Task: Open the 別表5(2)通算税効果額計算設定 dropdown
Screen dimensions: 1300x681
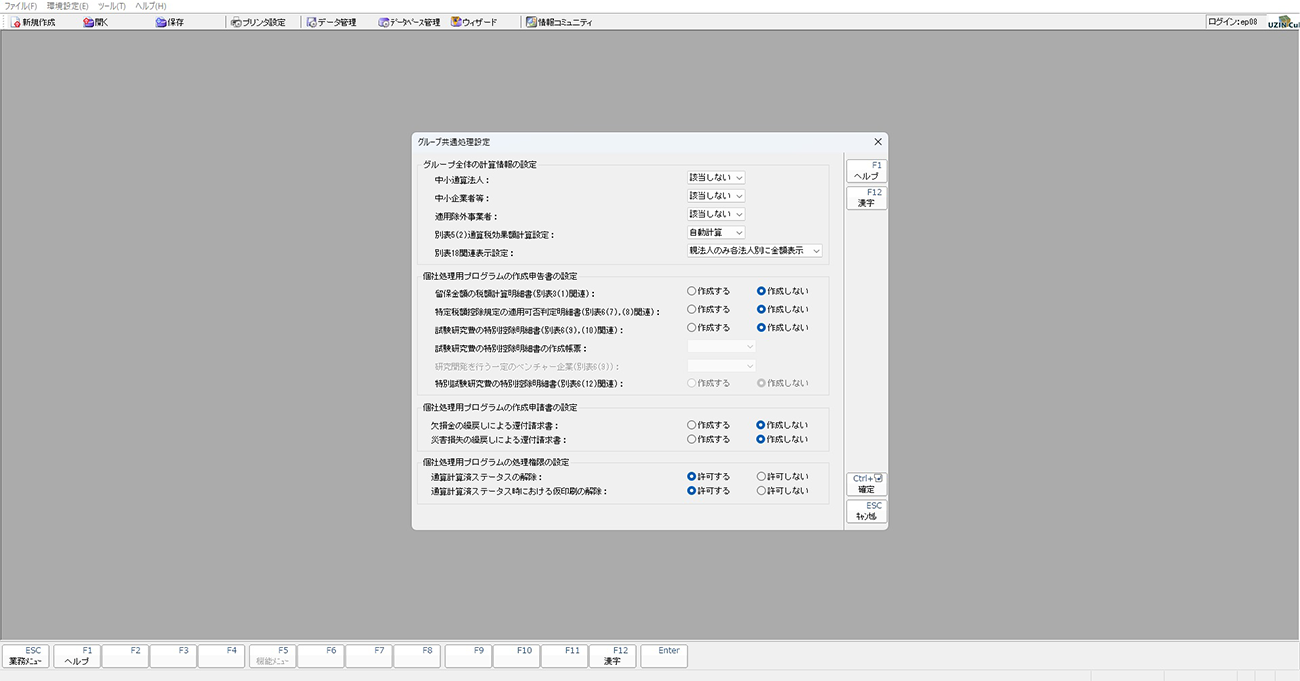Action: tap(716, 233)
